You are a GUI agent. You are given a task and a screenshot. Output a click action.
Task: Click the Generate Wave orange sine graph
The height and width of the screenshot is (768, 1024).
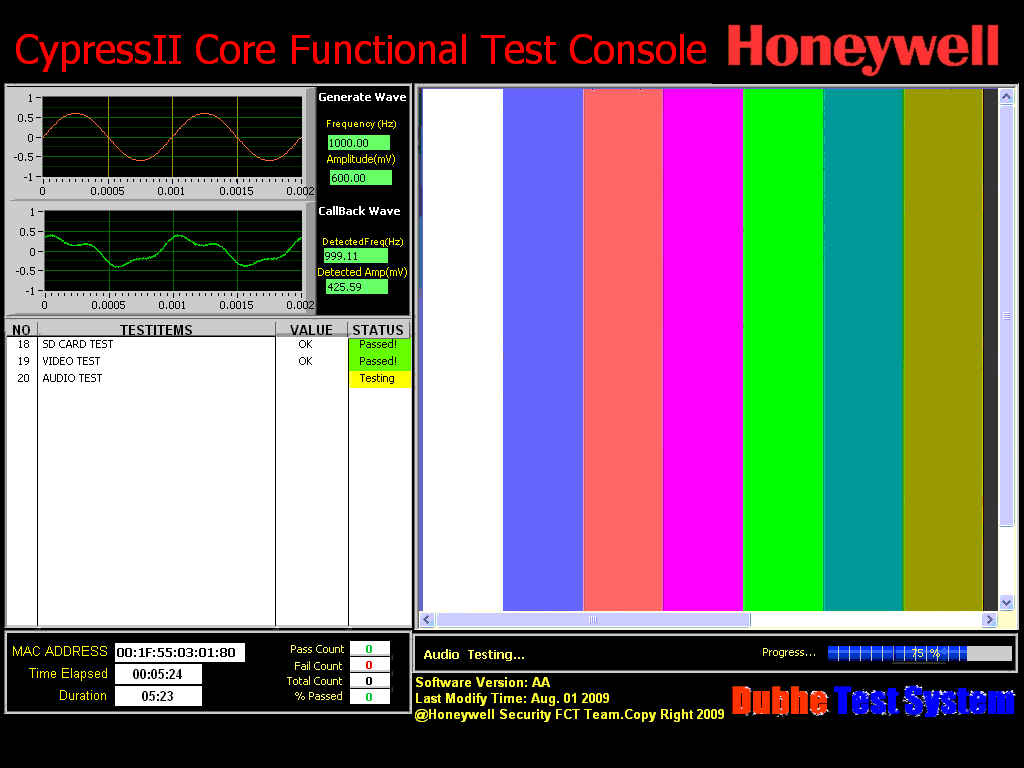172,137
